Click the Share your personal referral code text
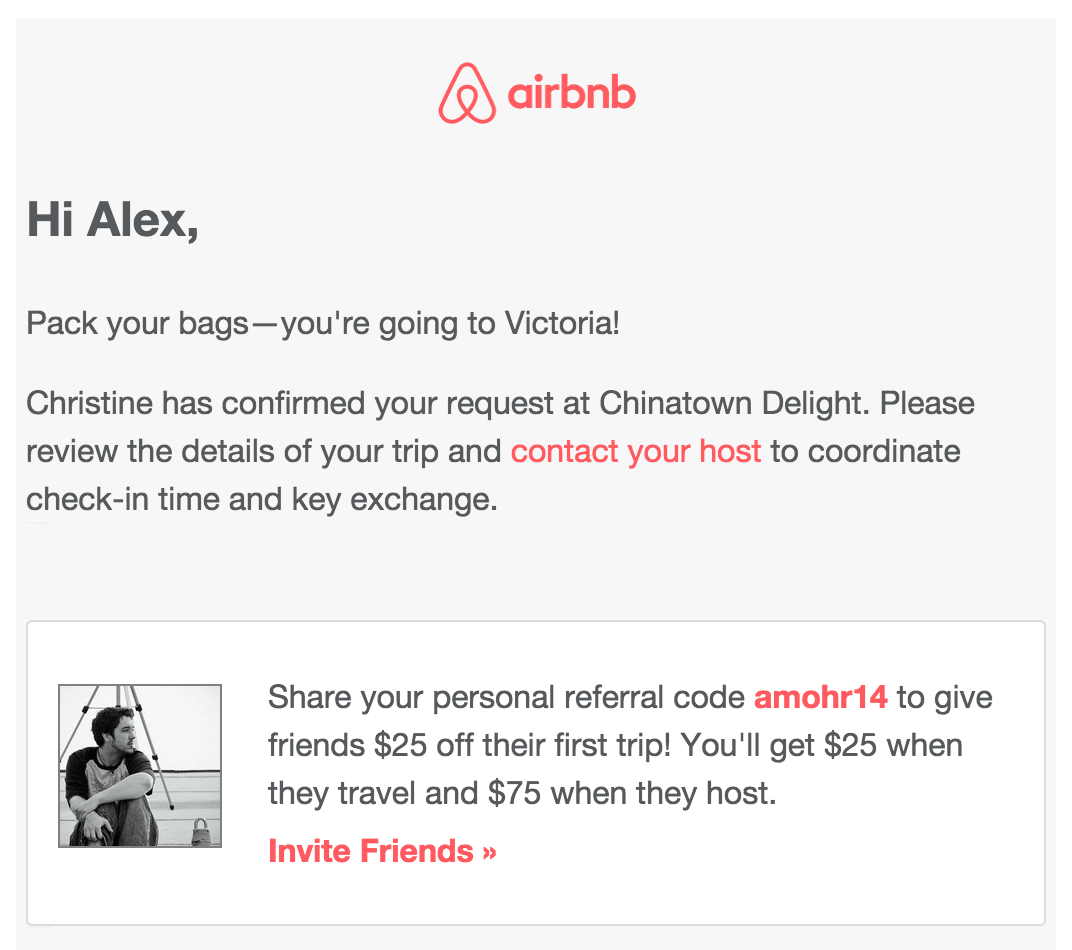 [506, 698]
